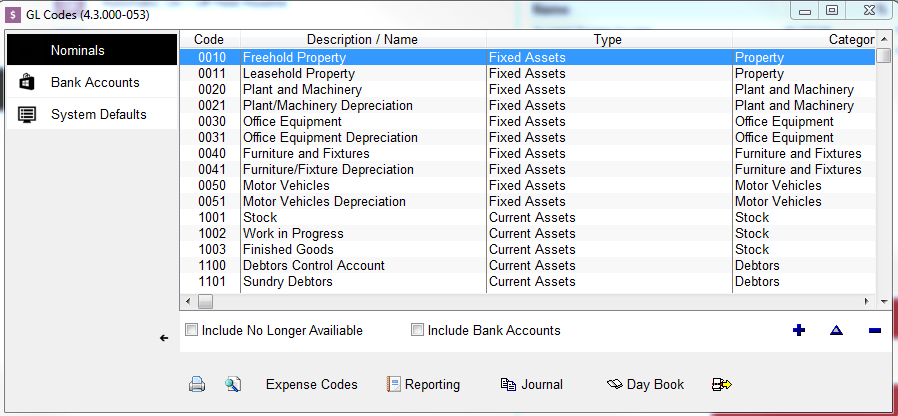
Task: Select the Debtors Control Account row
Action: click(x=527, y=265)
